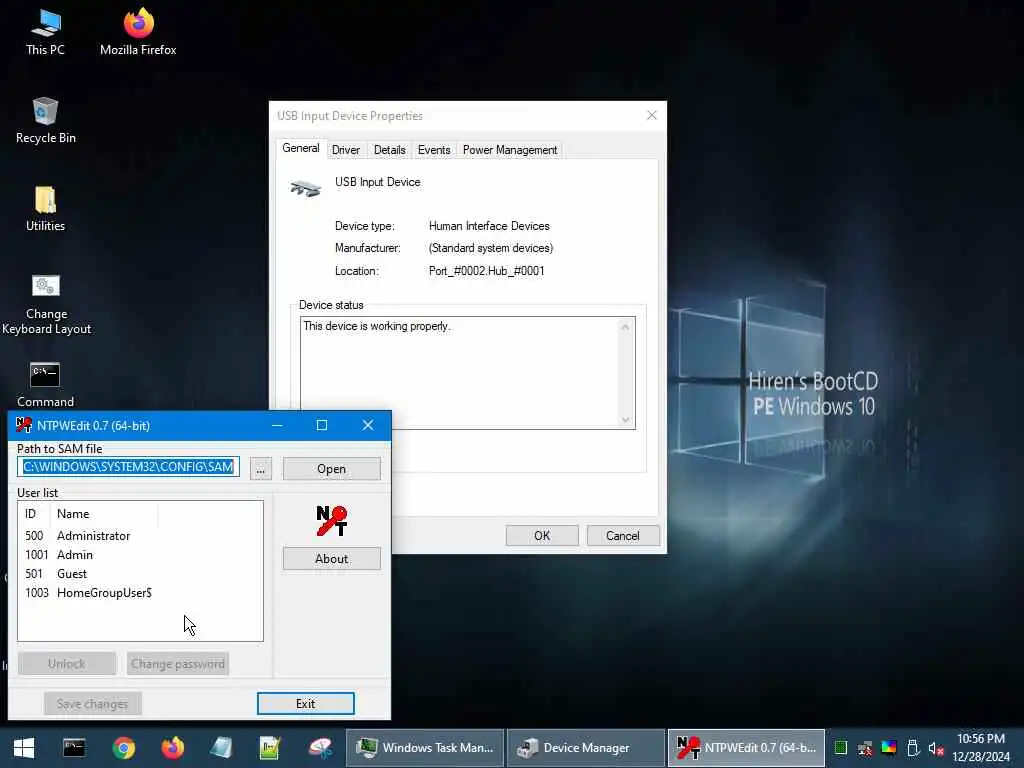1024x768 pixels.
Task: Open the Utilities folder on desktop
Action: coord(45,209)
